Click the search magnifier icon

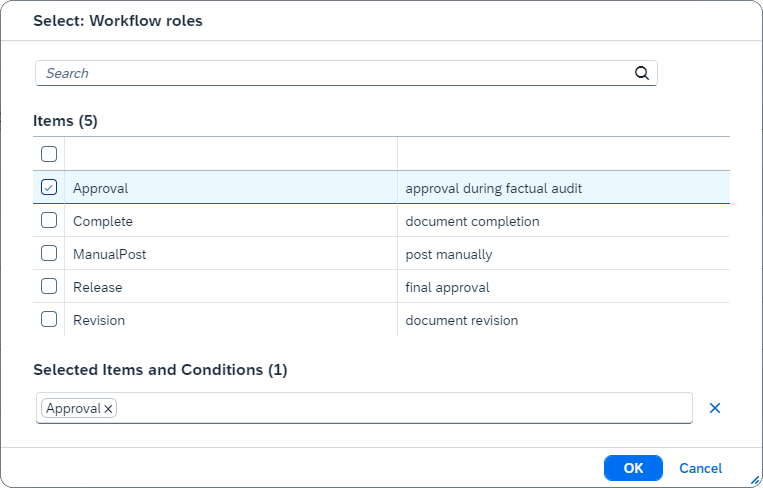642,73
